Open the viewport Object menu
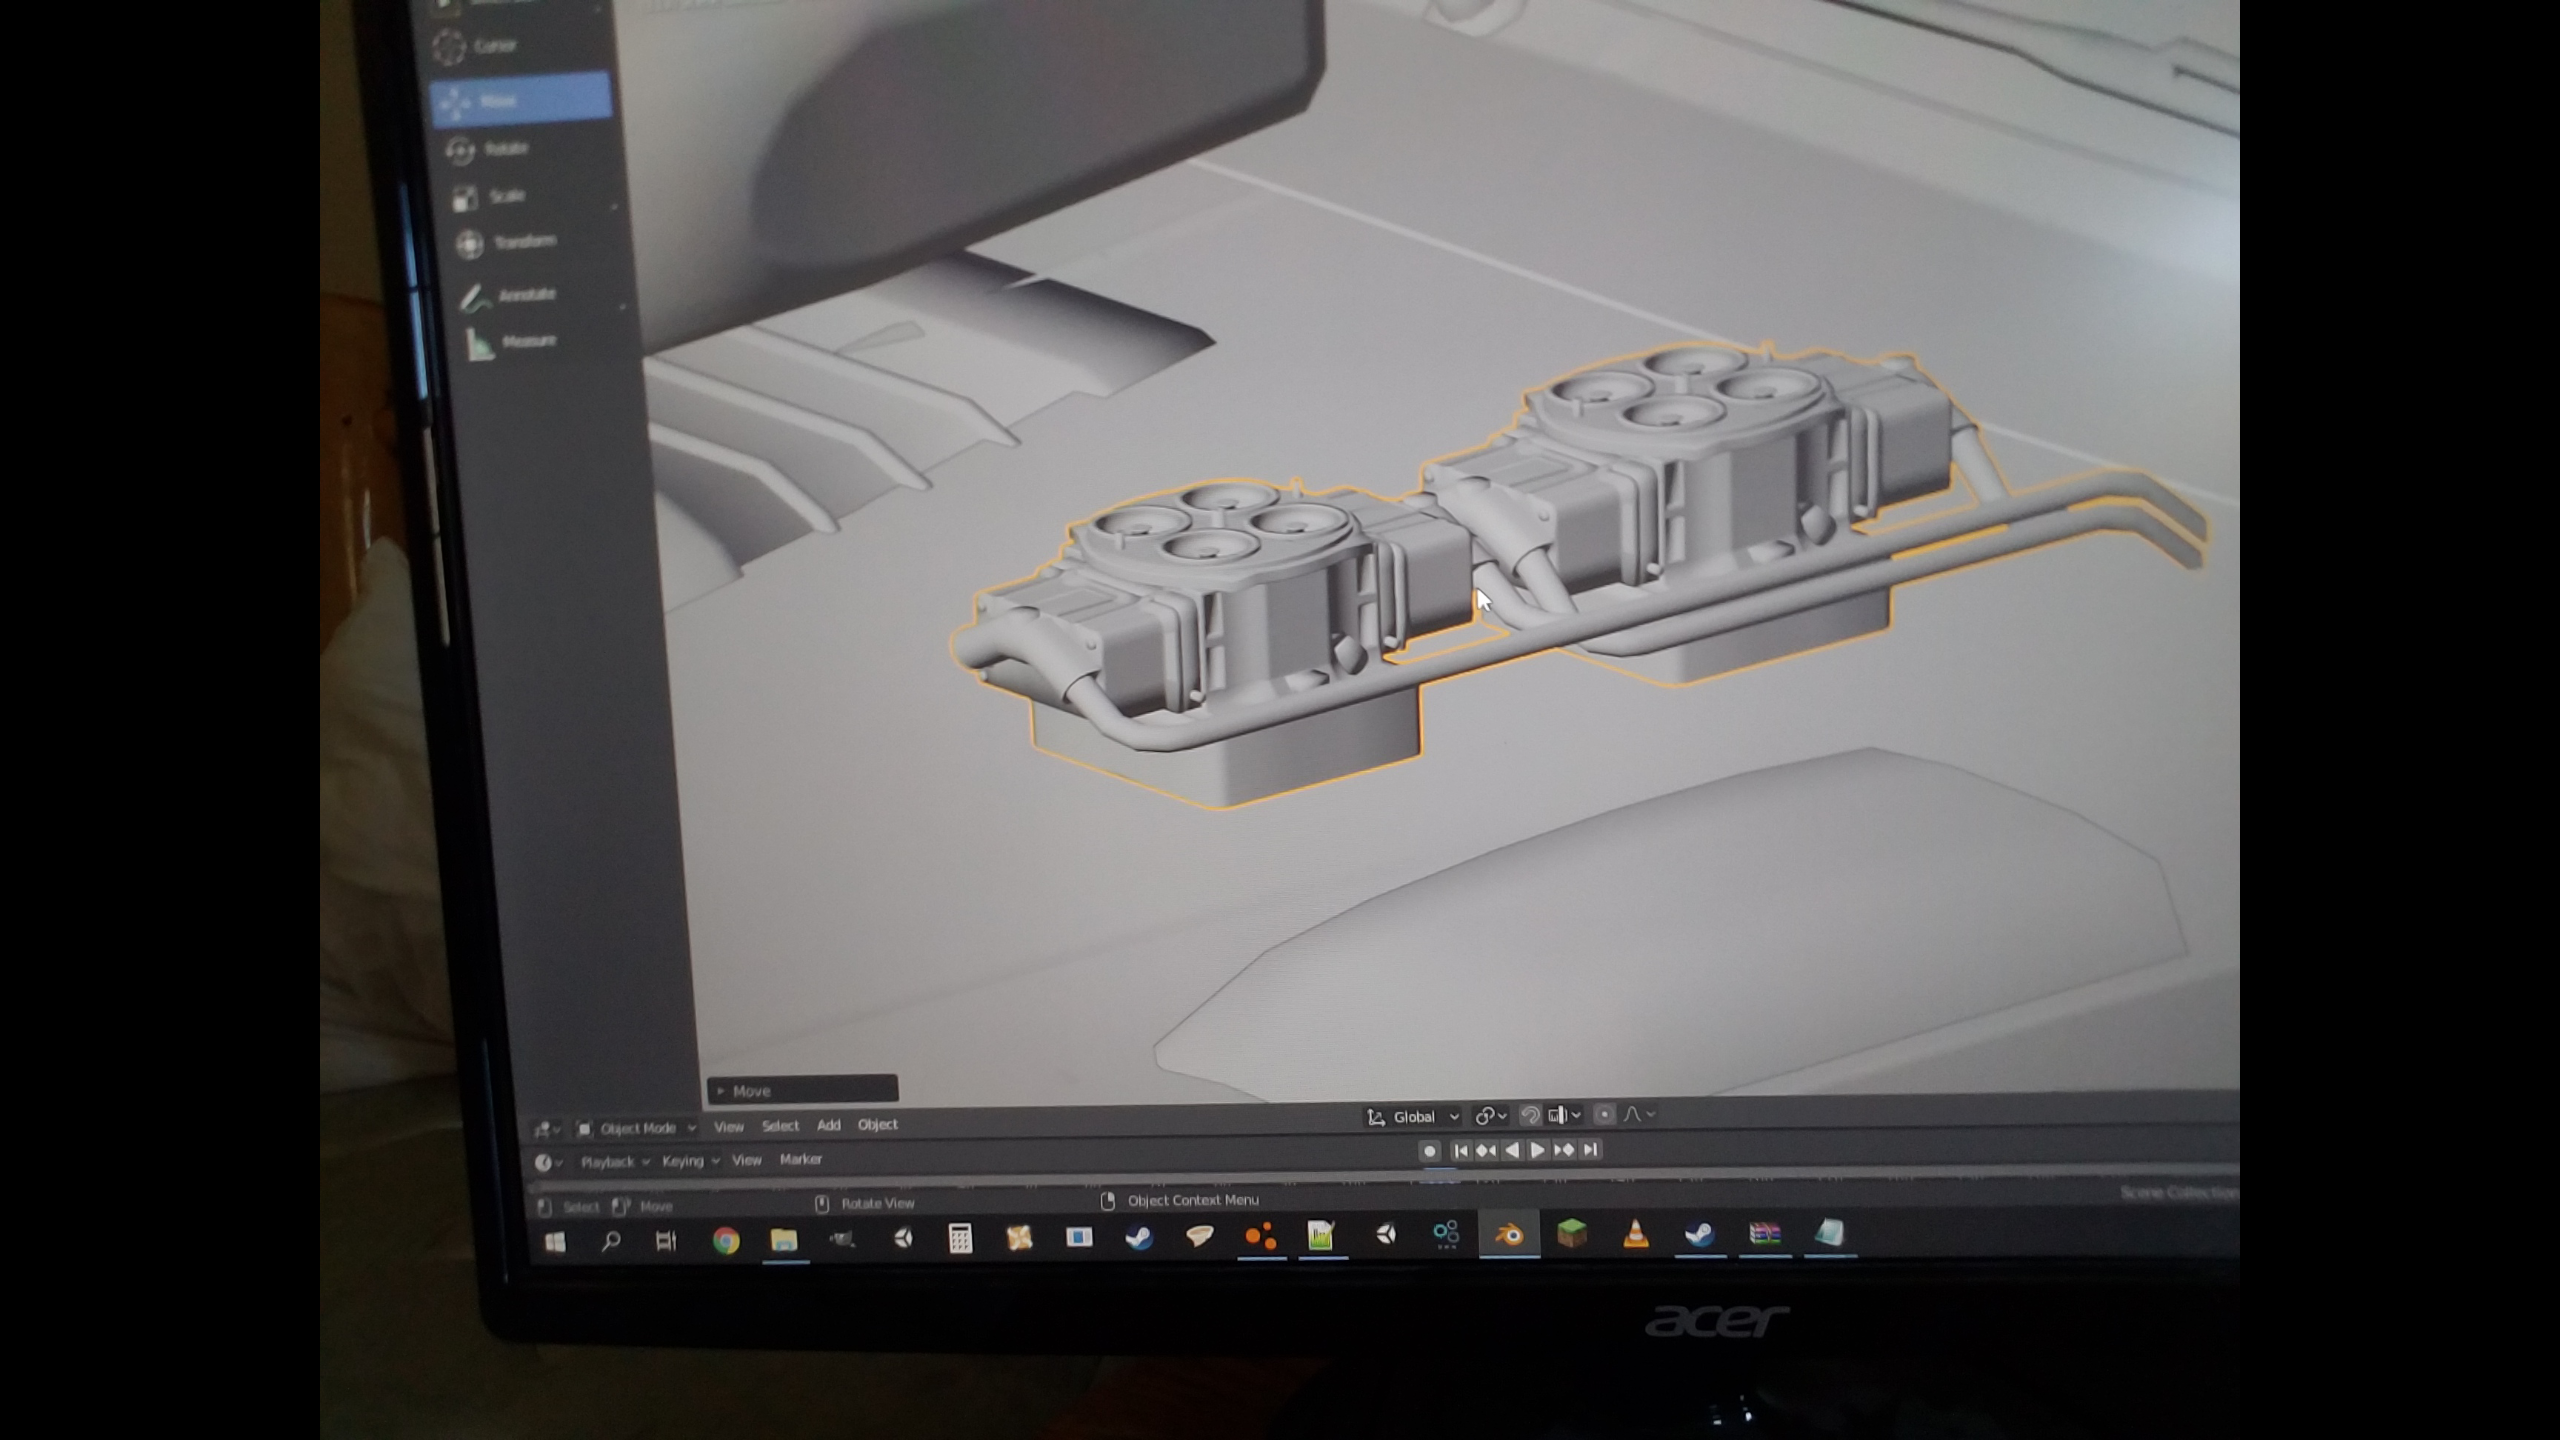Image resolution: width=2560 pixels, height=1440 pixels. (x=878, y=1124)
